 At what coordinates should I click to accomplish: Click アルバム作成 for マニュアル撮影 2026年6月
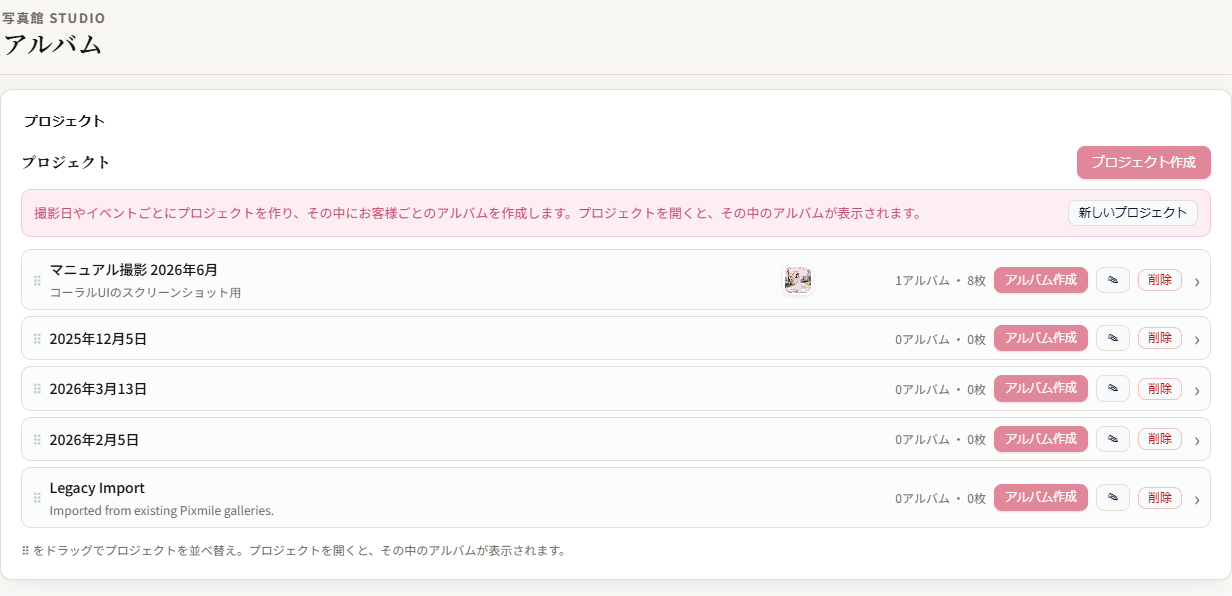point(1041,280)
